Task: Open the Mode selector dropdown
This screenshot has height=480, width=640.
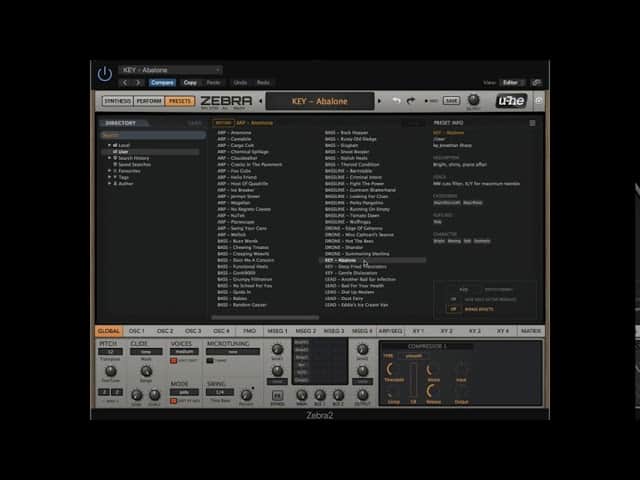Action: [x=184, y=392]
